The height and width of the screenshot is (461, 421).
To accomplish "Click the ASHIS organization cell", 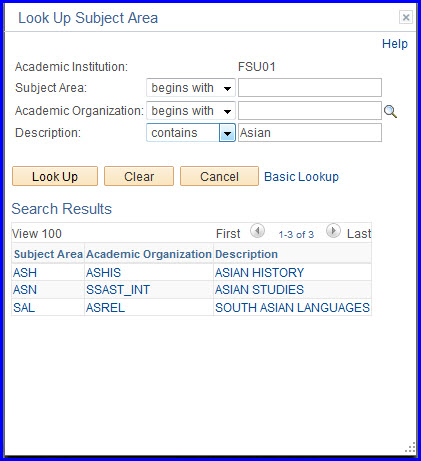I will [103, 273].
